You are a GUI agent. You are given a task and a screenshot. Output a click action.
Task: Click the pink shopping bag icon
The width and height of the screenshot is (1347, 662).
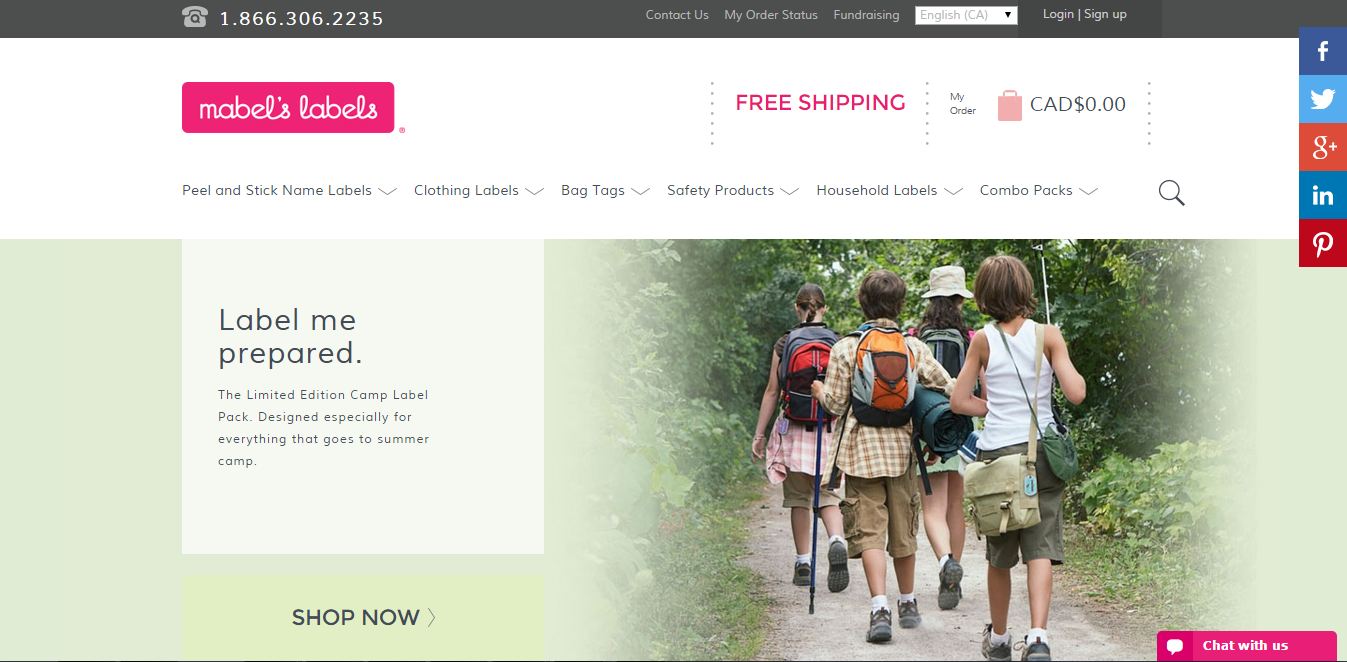tap(1010, 105)
